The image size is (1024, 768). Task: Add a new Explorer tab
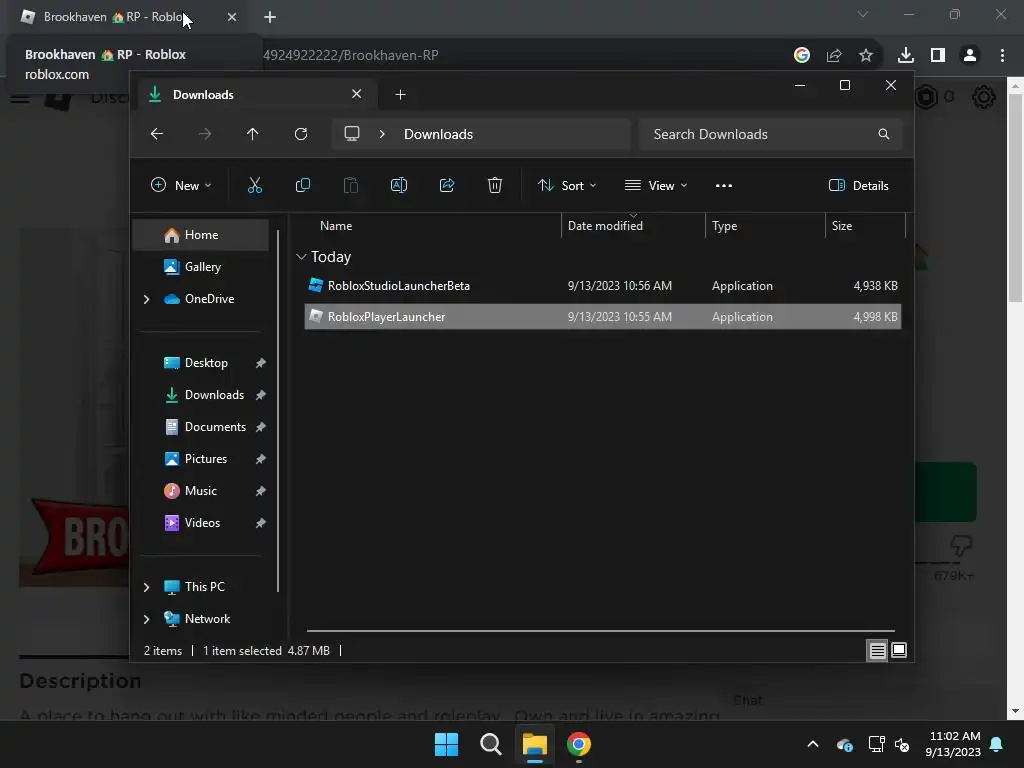[x=400, y=95]
